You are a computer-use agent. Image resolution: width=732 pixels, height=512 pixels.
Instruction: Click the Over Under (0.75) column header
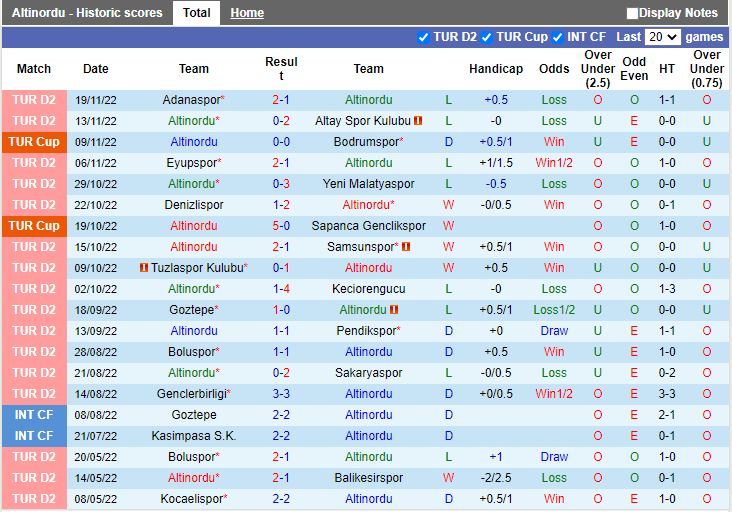pos(707,69)
